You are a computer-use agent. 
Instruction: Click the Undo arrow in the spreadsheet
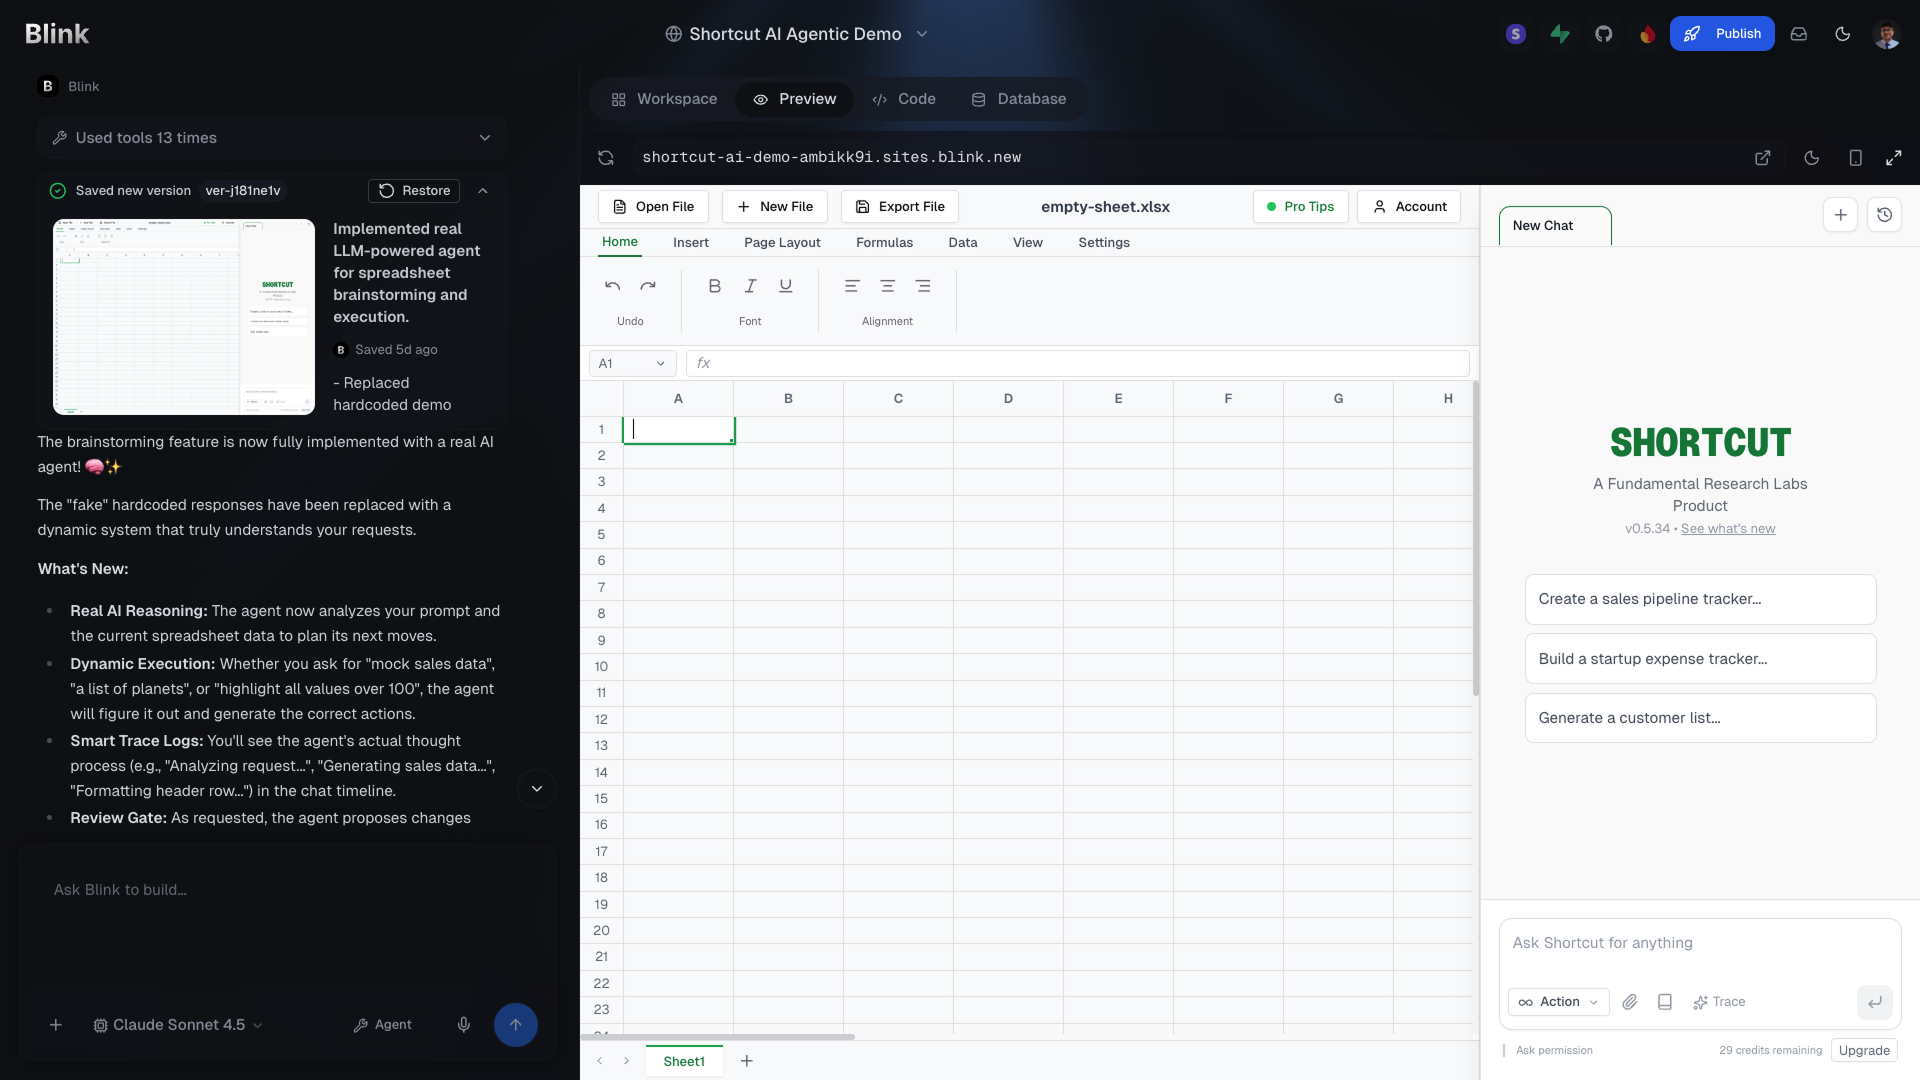tap(612, 286)
